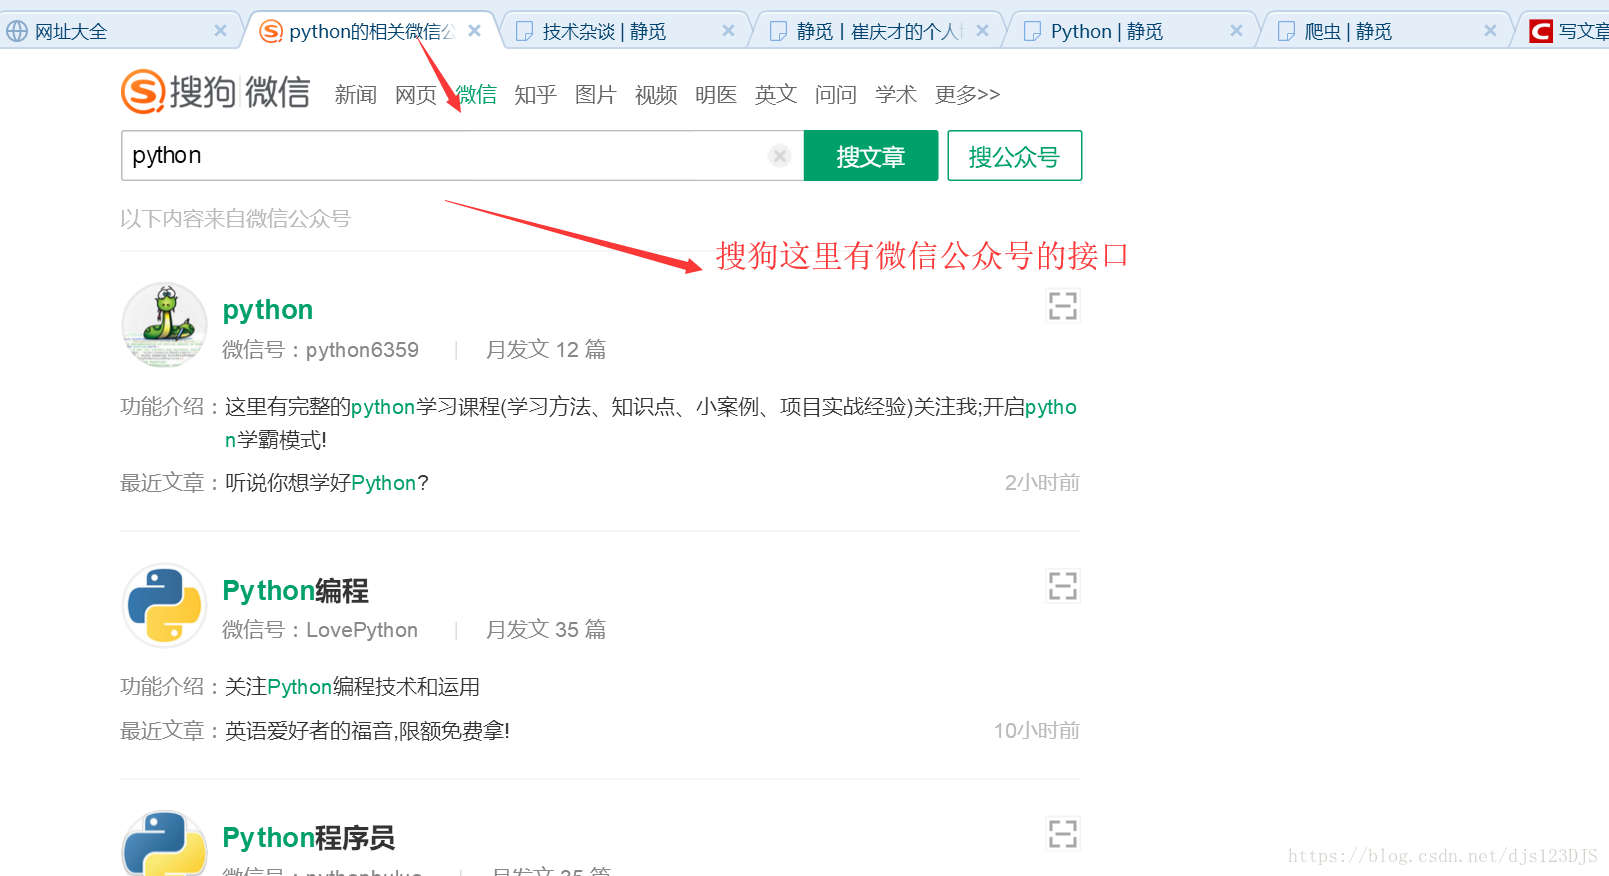Select WeChat ID text LovePython
Viewport: 1609px width, 876px height.
coord(362,630)
